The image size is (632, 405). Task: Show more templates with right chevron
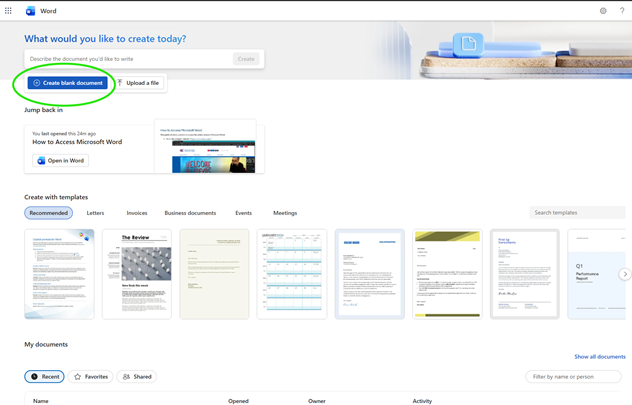[x=625, y=274]
